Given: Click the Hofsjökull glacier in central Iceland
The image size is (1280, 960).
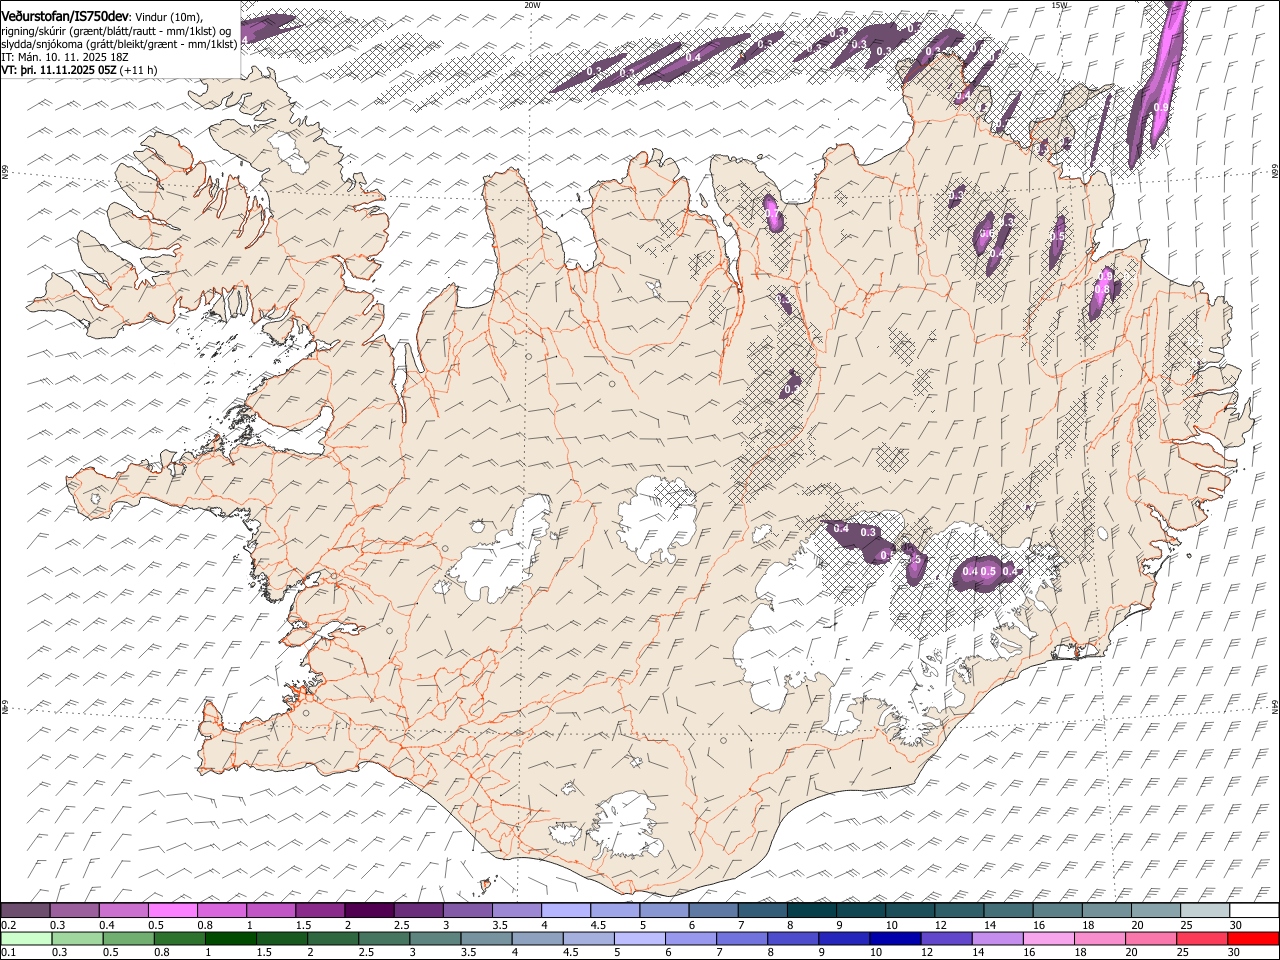Looking at the screenshot, I should pos(658,519).
